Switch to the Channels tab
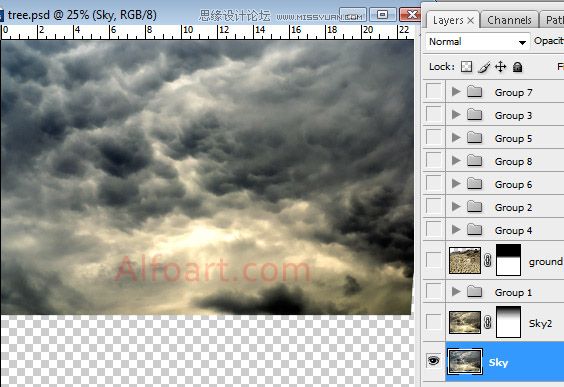The image size is (564, 387). pos(509,20)
